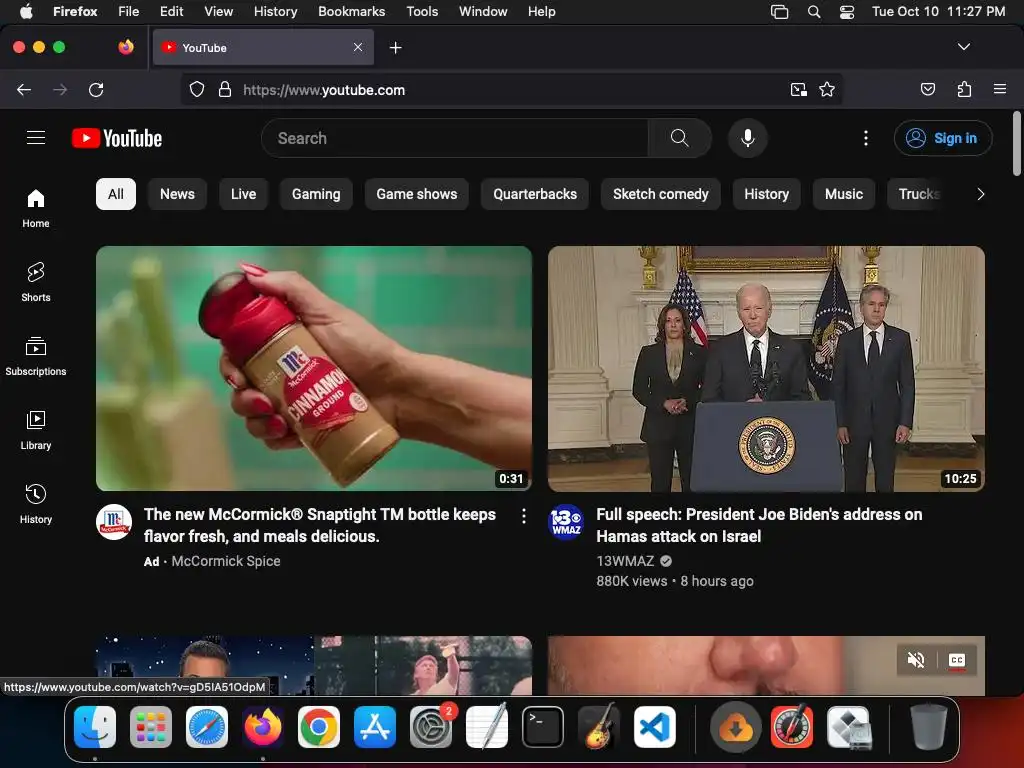Select the Quarterbacks chip
Image resolution: width=1024 pixels, height=768 pixels.
pyautogui.click(x=535, y=194)
